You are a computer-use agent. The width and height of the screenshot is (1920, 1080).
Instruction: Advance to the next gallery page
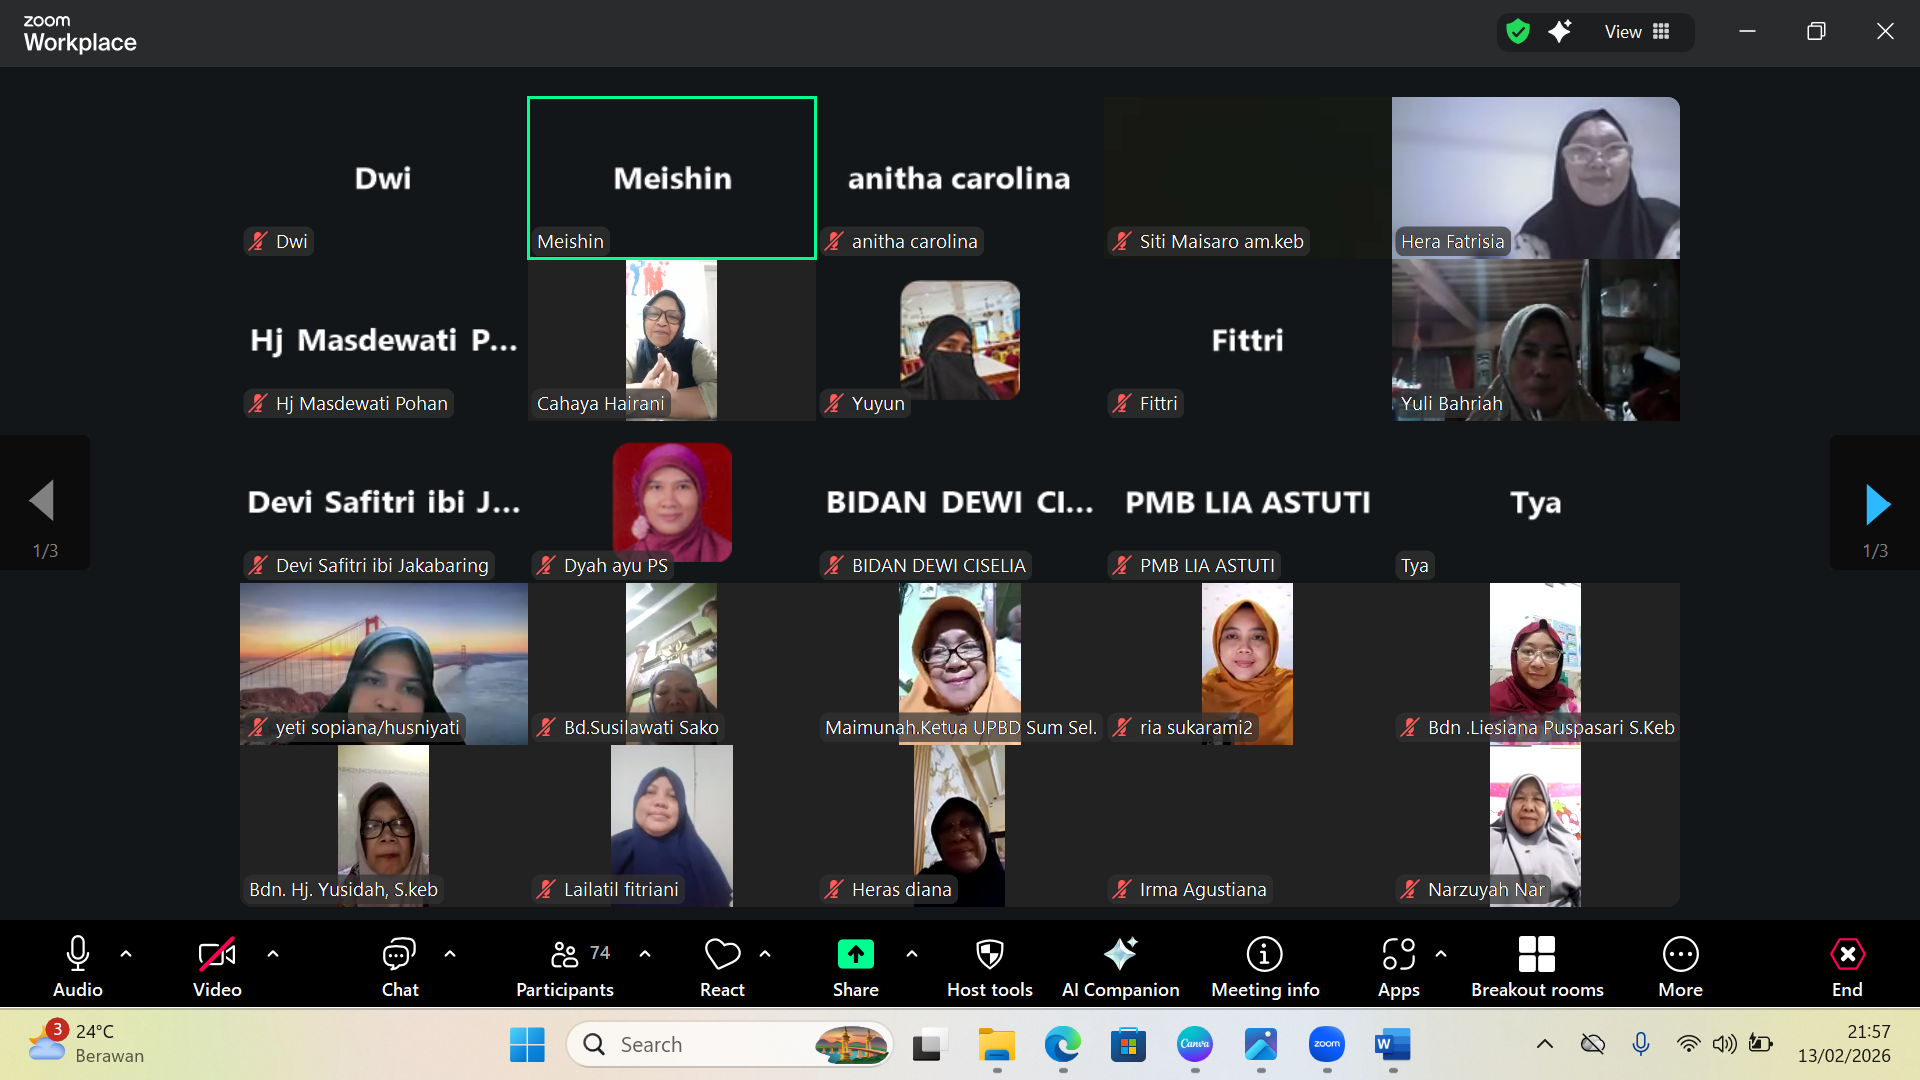1878,503
